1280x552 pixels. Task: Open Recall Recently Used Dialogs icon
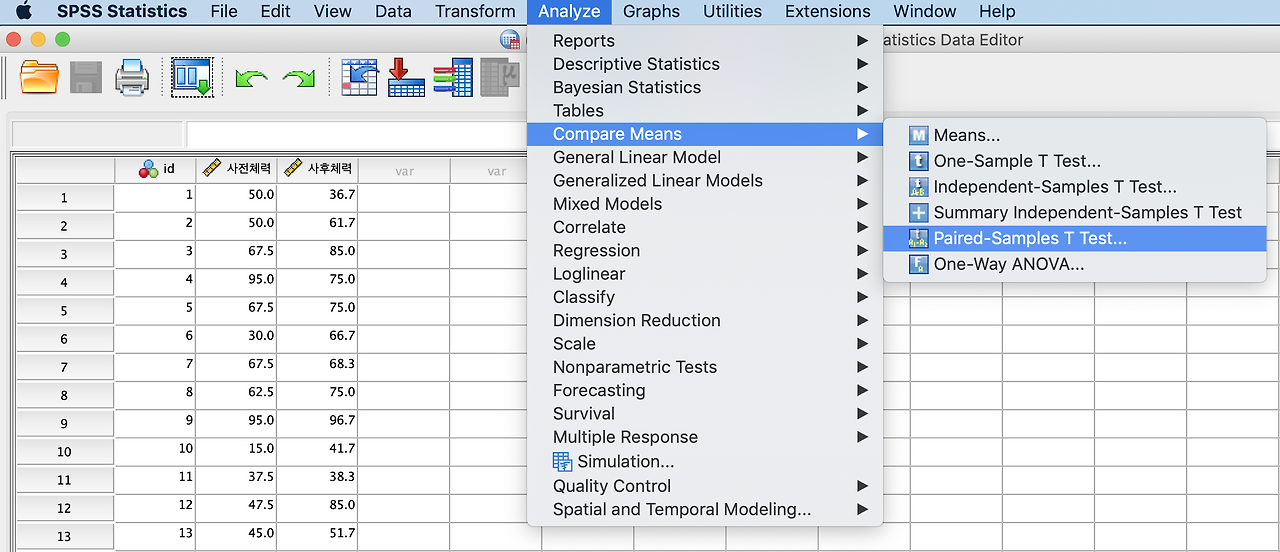click(x=191, y=77)
